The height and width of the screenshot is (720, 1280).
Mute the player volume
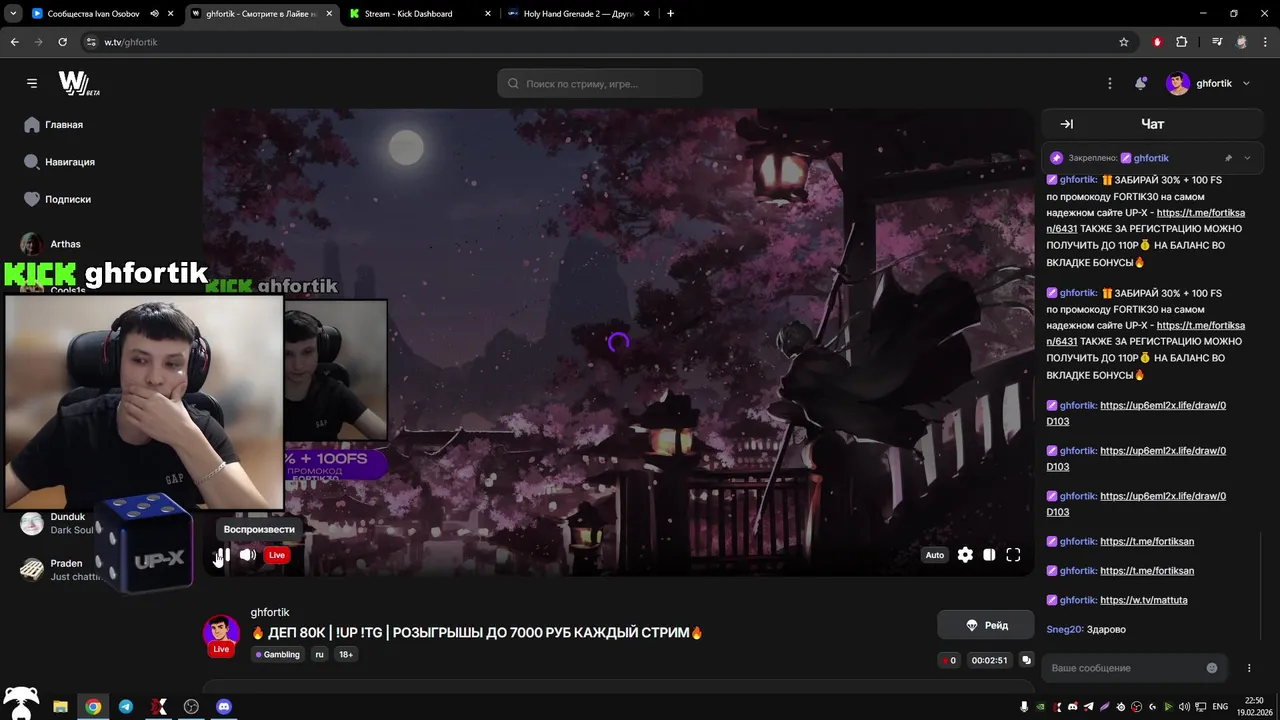pyautogui.click(x=248, y=555)
